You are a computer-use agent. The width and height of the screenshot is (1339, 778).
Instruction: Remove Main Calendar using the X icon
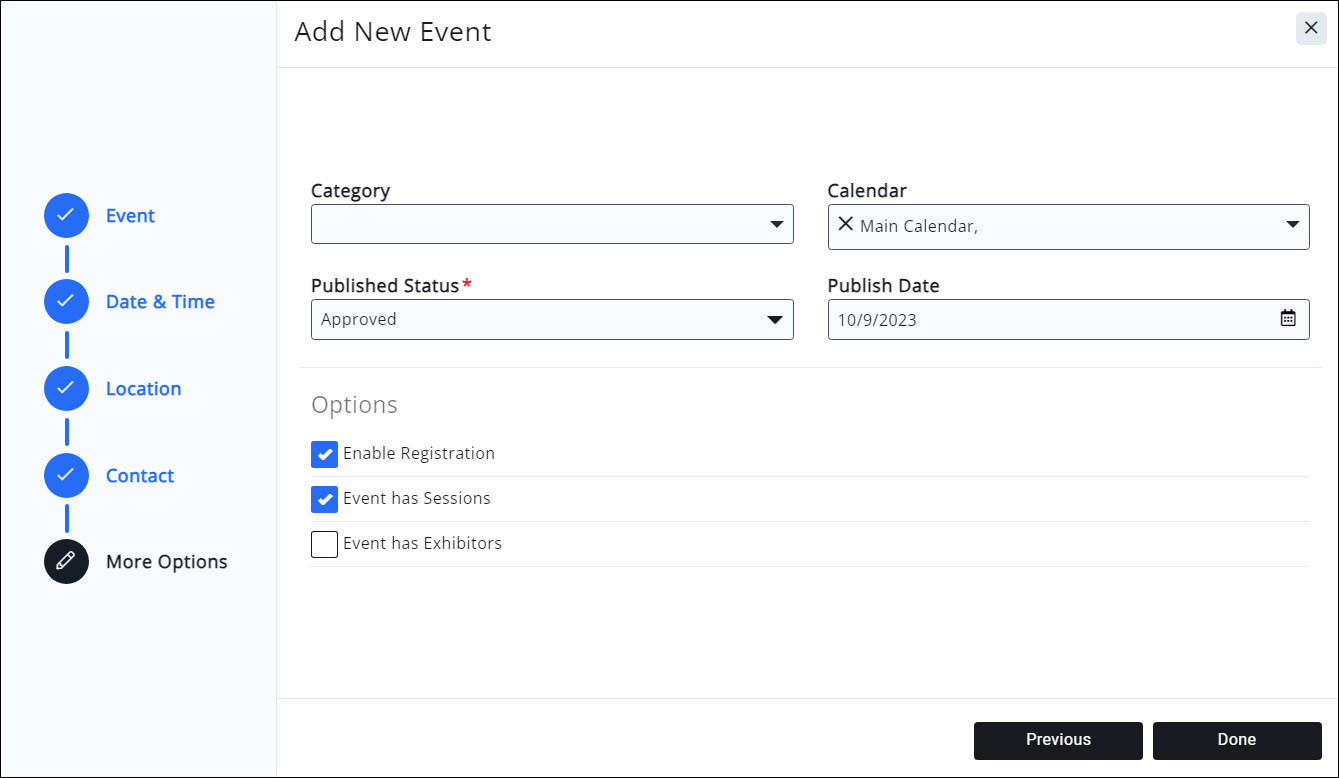coord(846,225)
